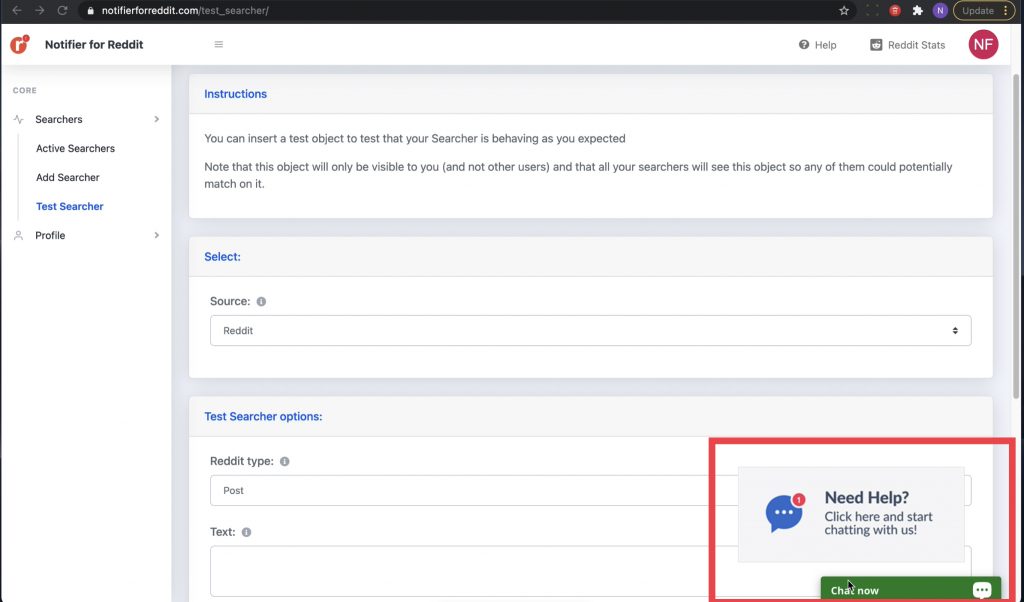Click the info icon beside Text

246,532
